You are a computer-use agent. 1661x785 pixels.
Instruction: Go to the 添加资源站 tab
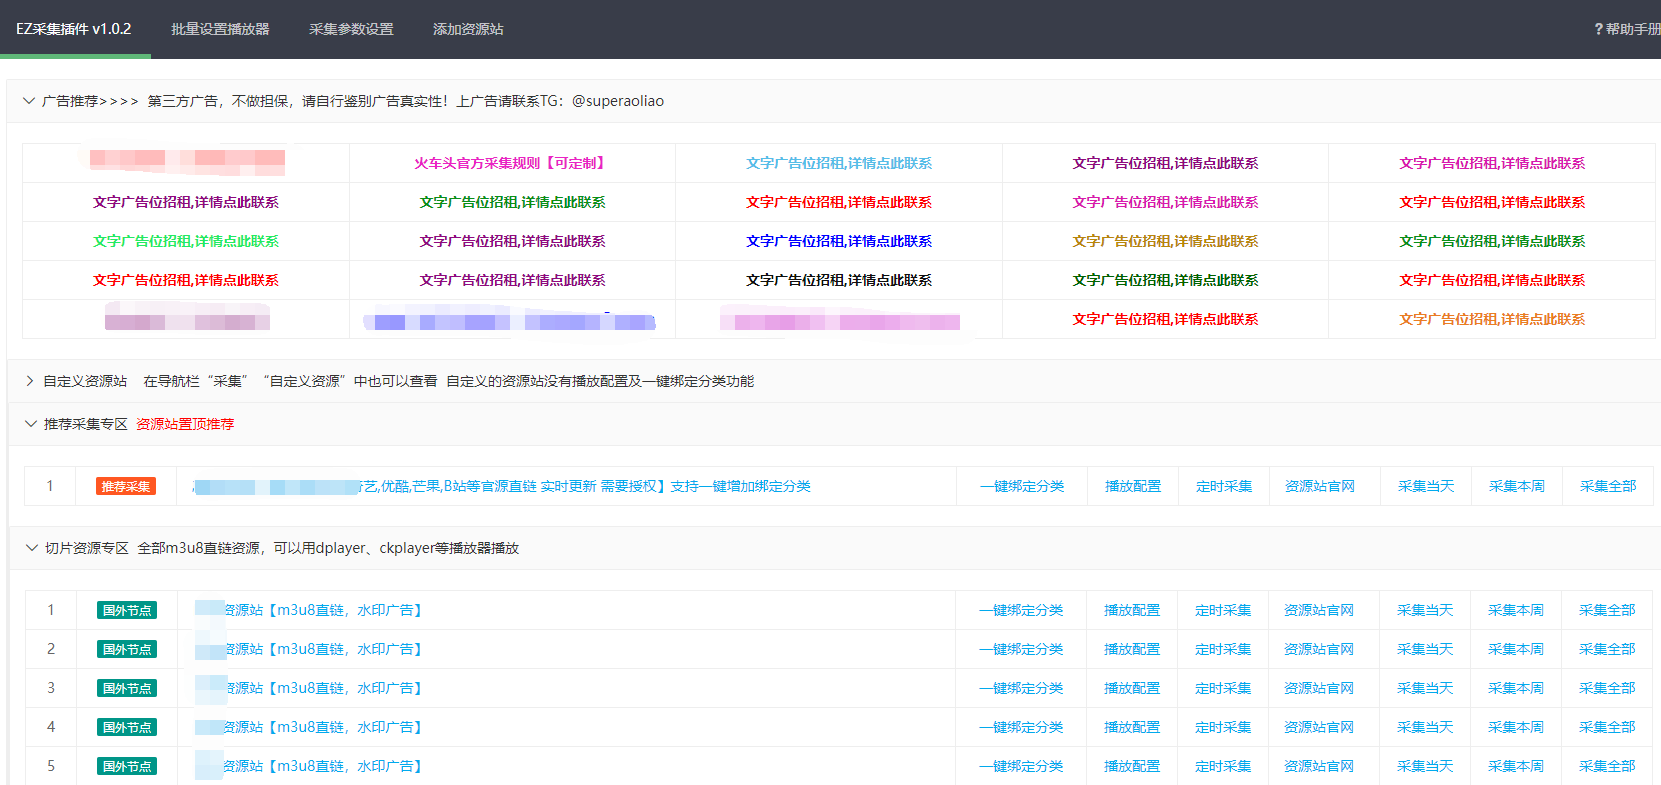point(468,29)
